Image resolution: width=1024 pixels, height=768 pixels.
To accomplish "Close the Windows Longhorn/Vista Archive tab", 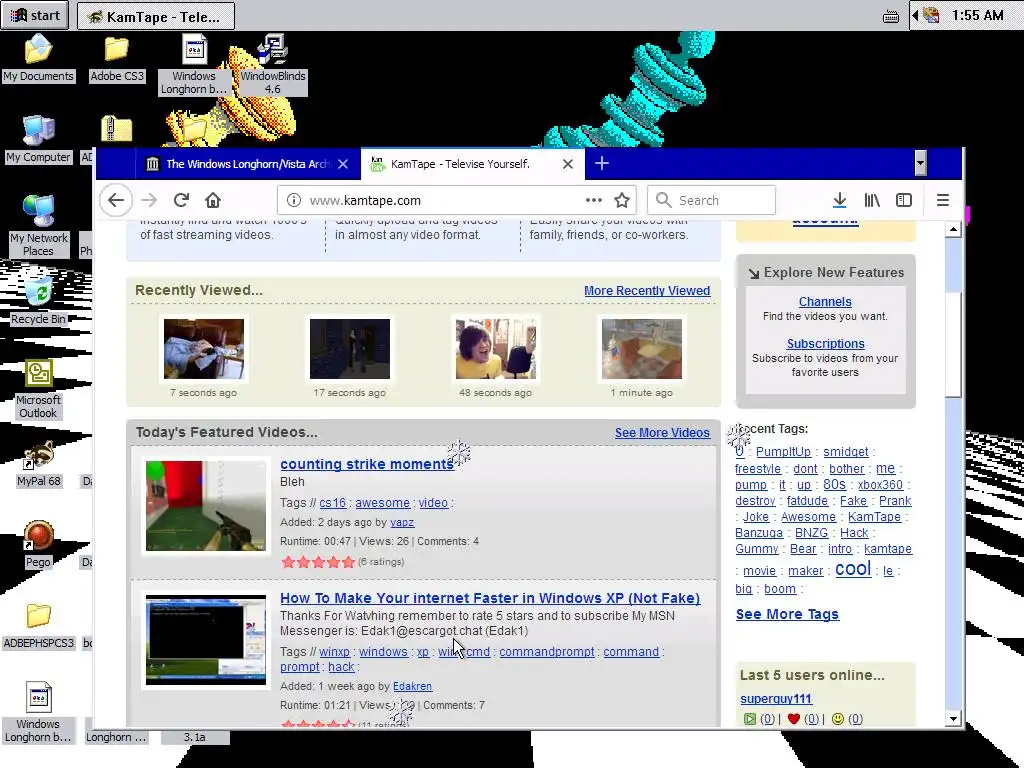I will (343, 164).
